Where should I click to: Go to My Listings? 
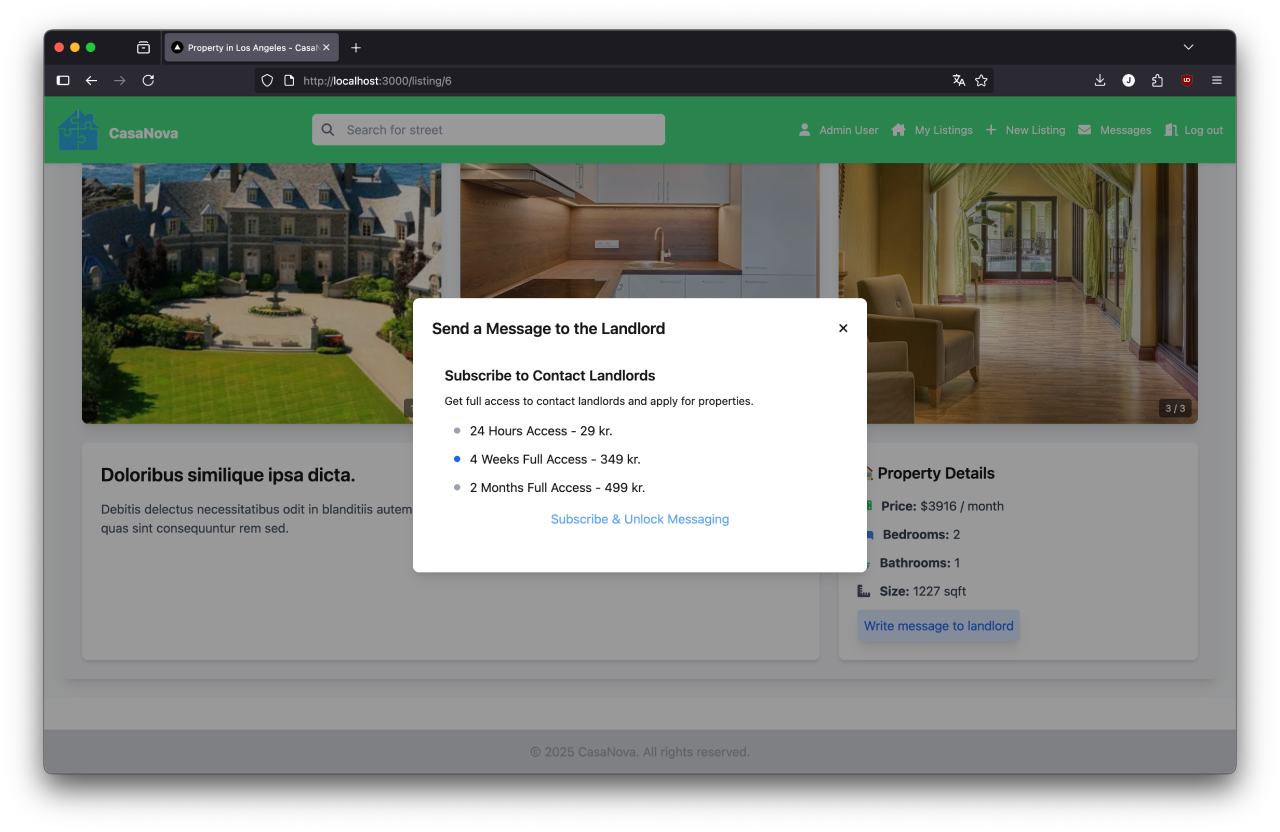(931, 130)
